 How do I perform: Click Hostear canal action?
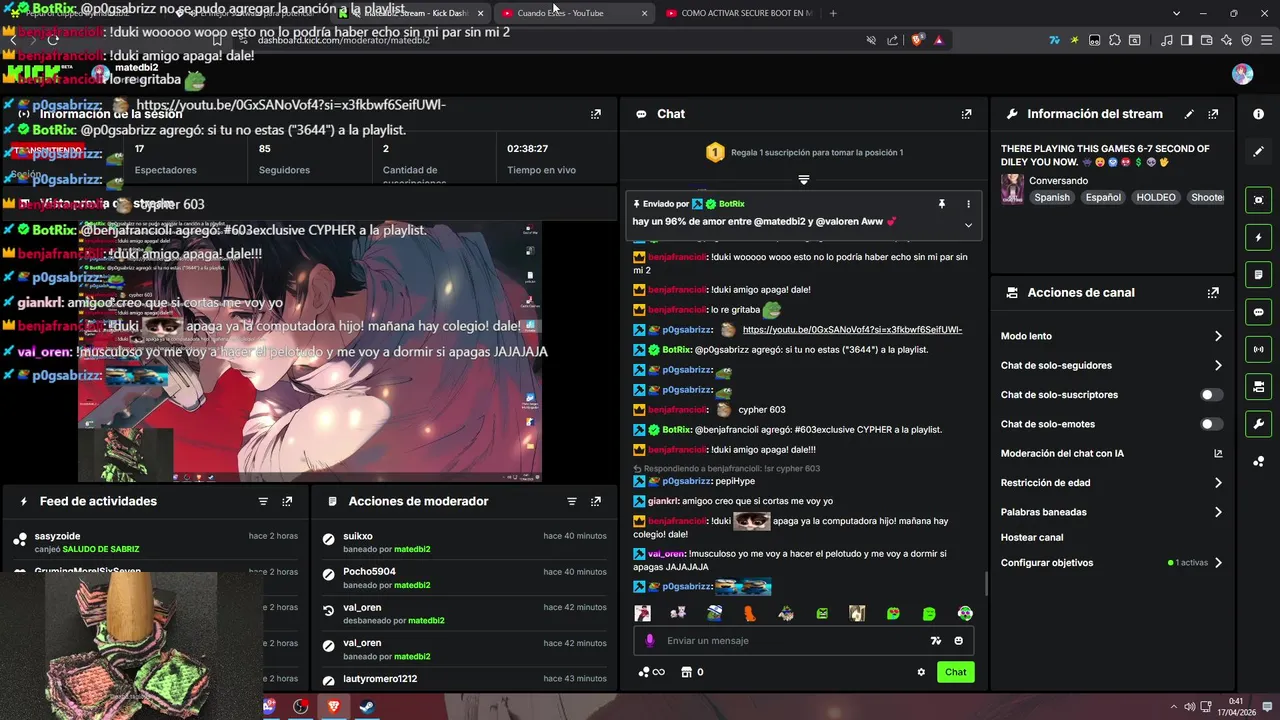[1032, 537]
